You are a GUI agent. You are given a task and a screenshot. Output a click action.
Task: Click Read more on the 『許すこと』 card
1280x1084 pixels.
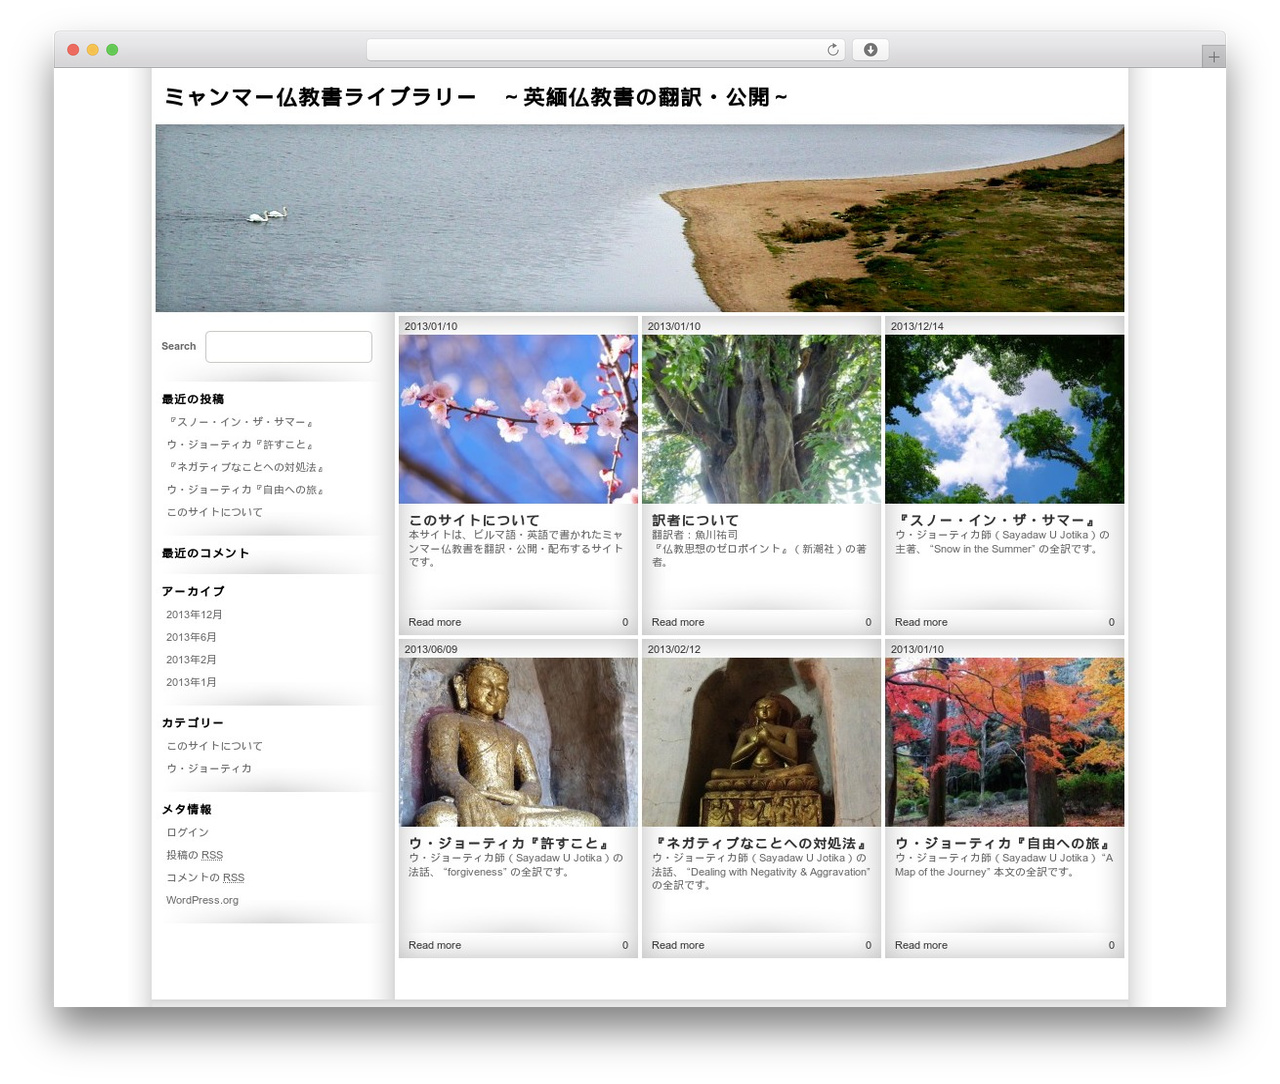coord(434,945)
